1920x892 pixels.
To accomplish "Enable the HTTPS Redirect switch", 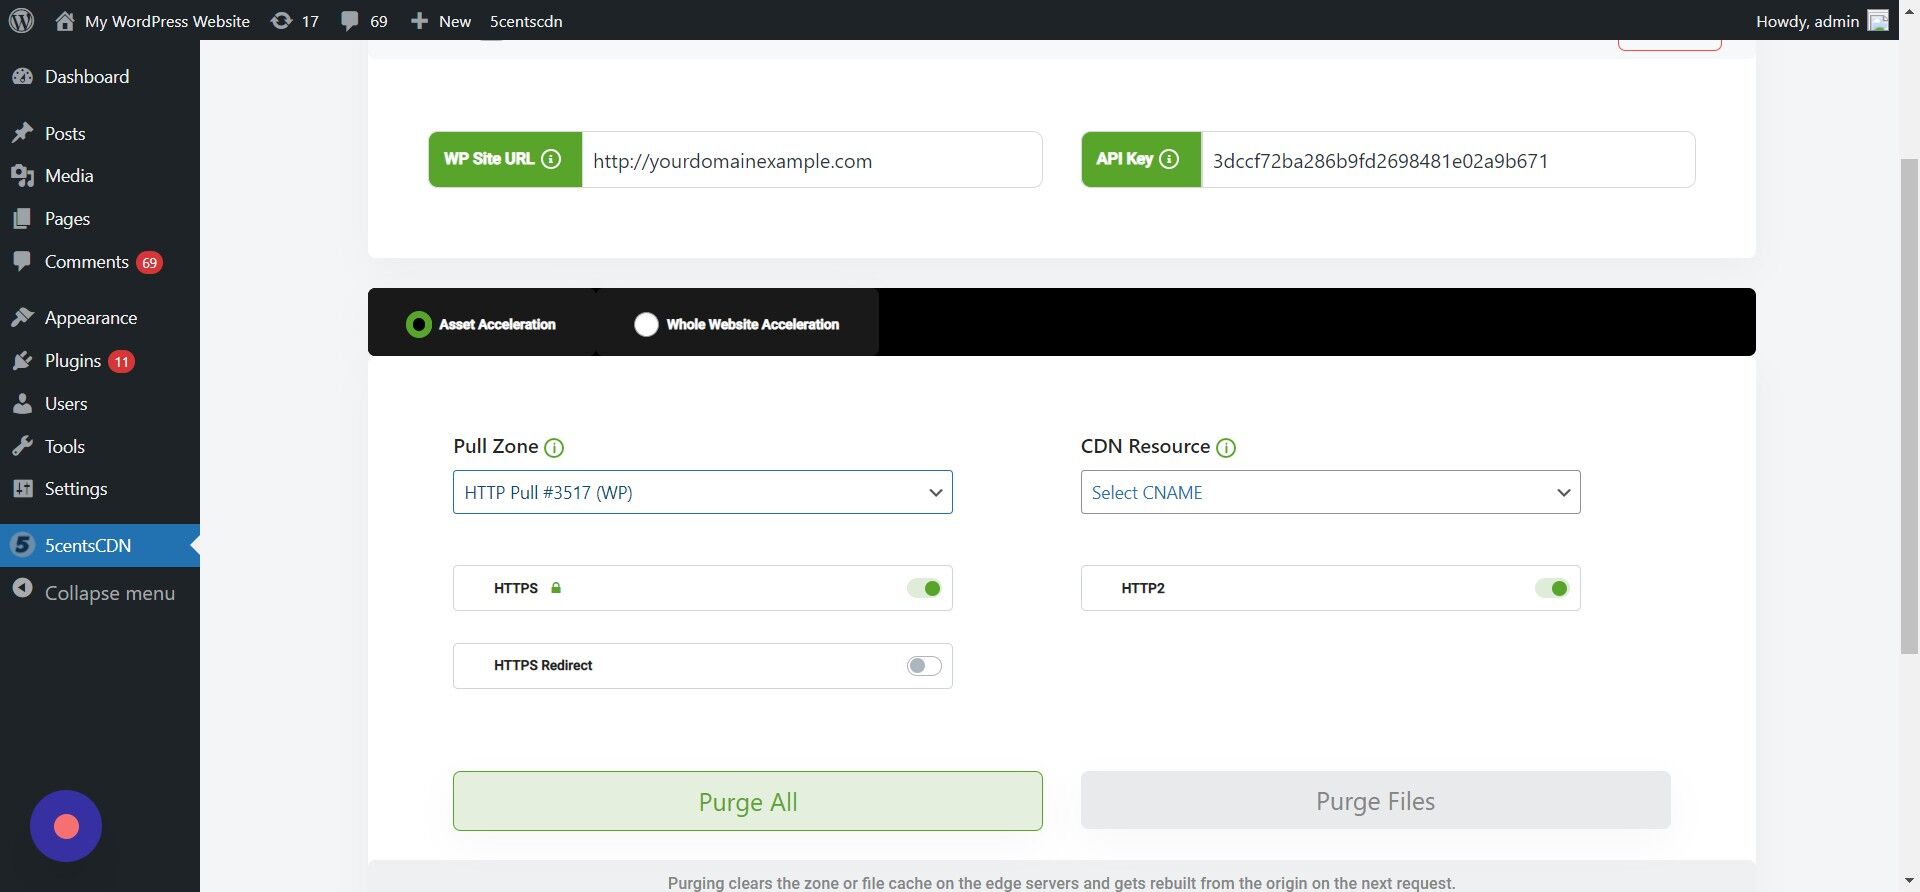I will 924,666.
